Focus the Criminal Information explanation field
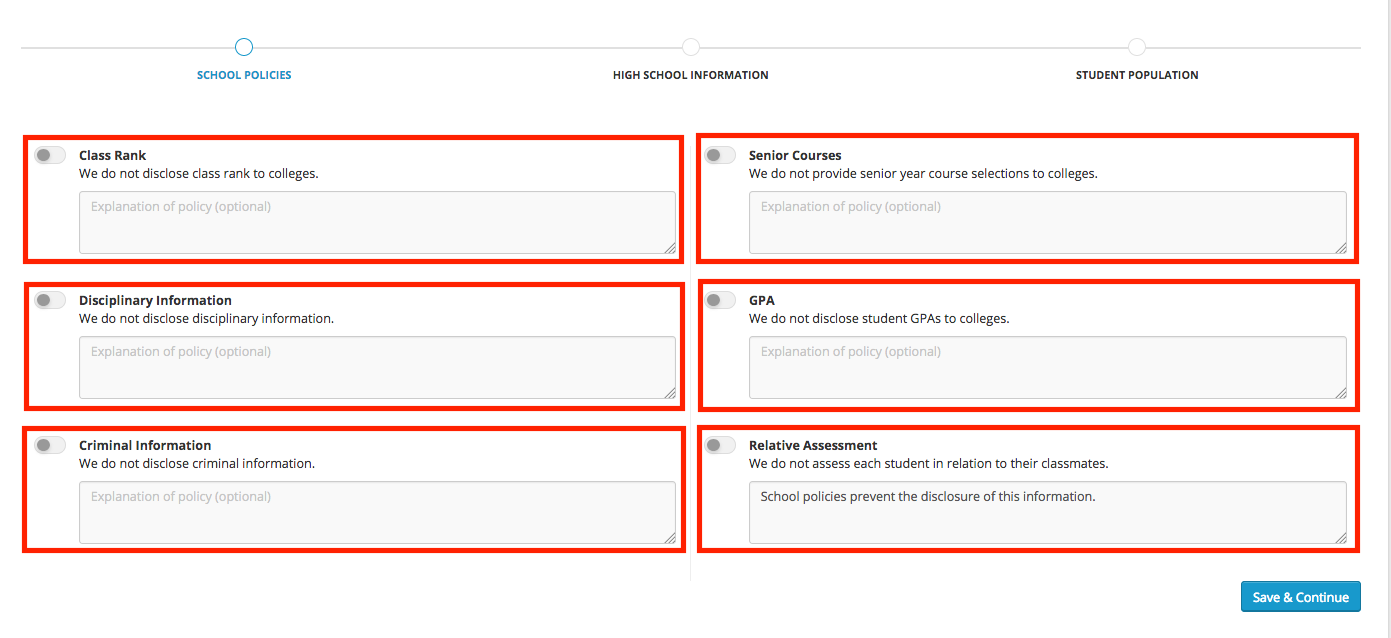 378,512
